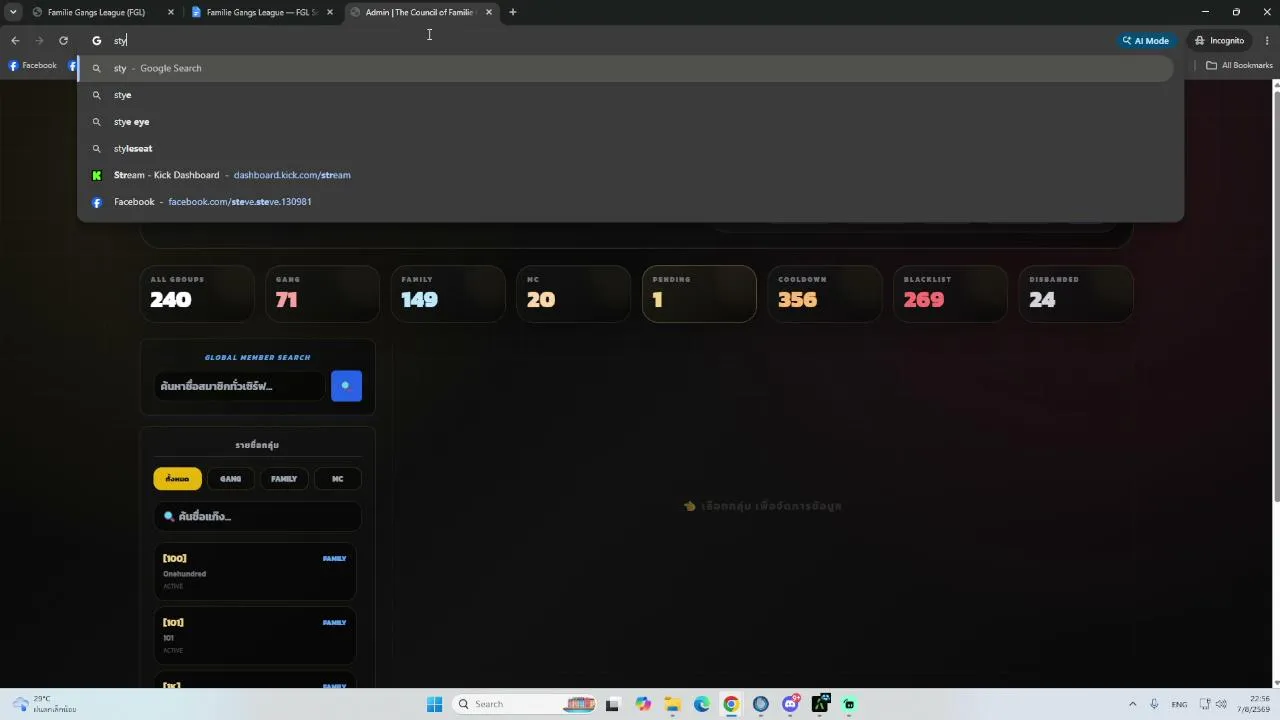Click the Facebook icon in suggestion list
Screen dimensions: 1280x720
coord(97,202)
